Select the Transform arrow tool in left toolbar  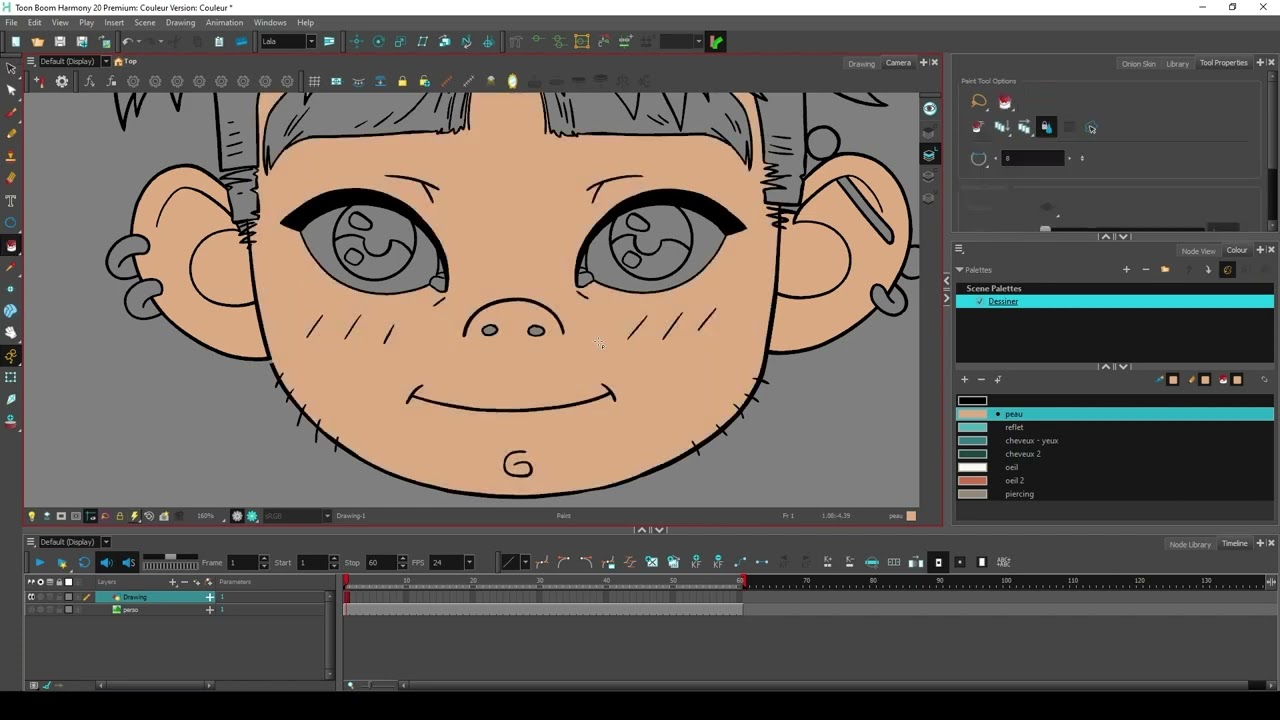tap(11, 68)
